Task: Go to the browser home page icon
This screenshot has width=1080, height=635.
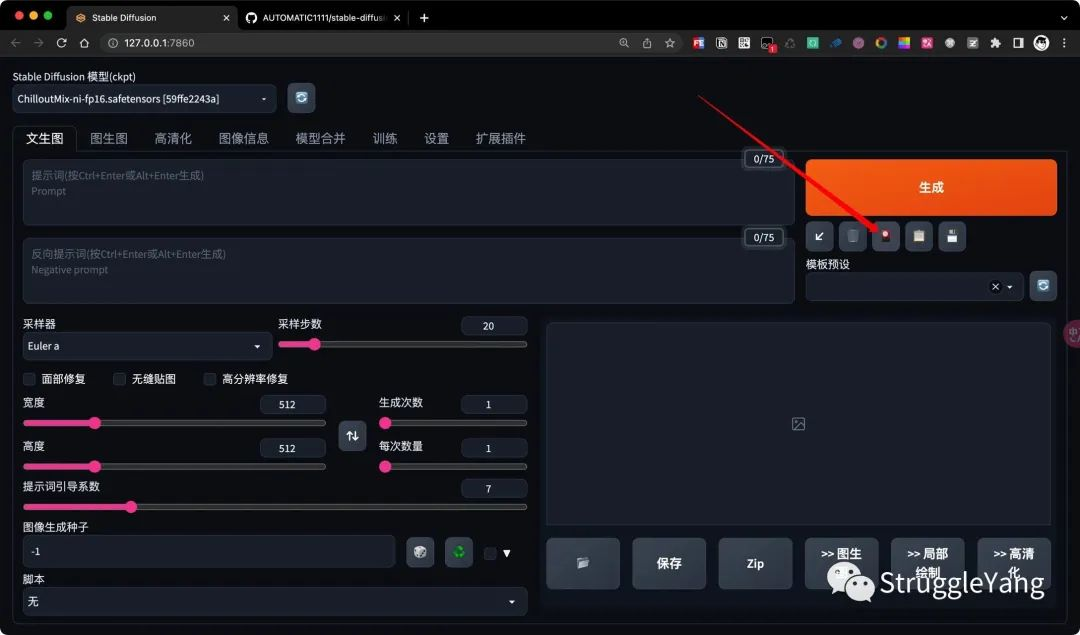Action: point(84,43)
